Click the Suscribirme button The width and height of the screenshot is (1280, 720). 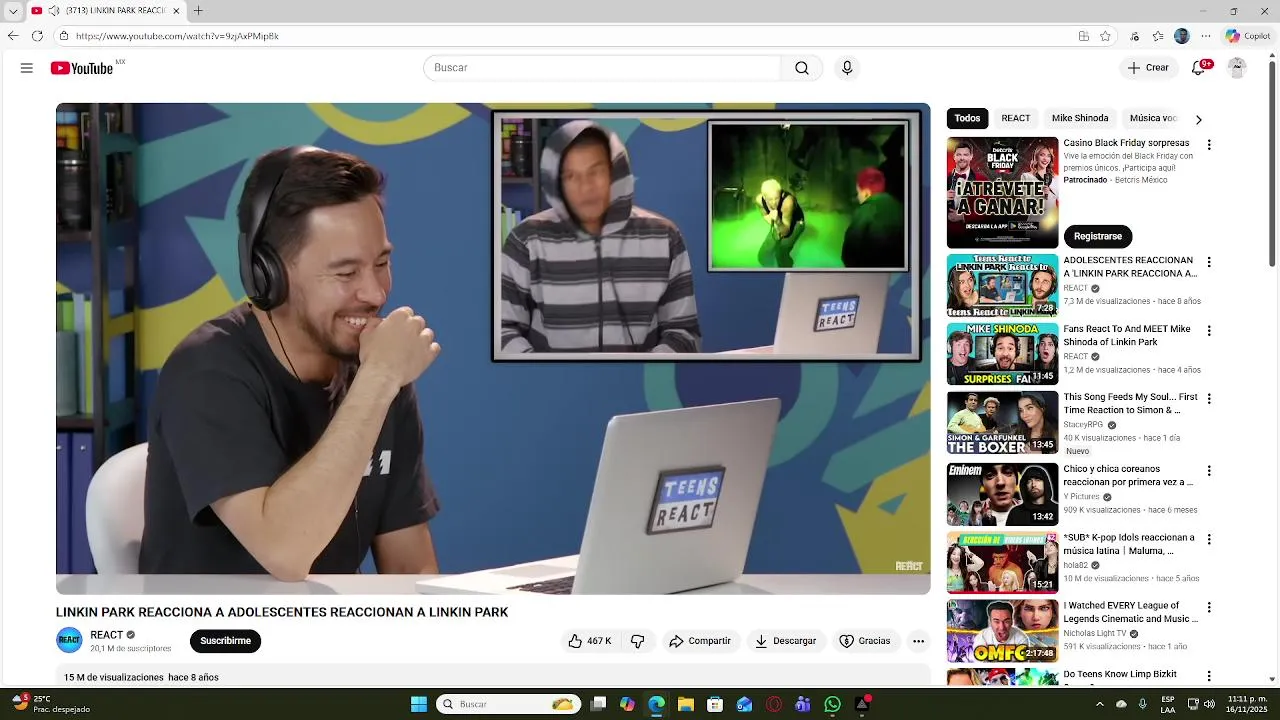pos(225,641)
